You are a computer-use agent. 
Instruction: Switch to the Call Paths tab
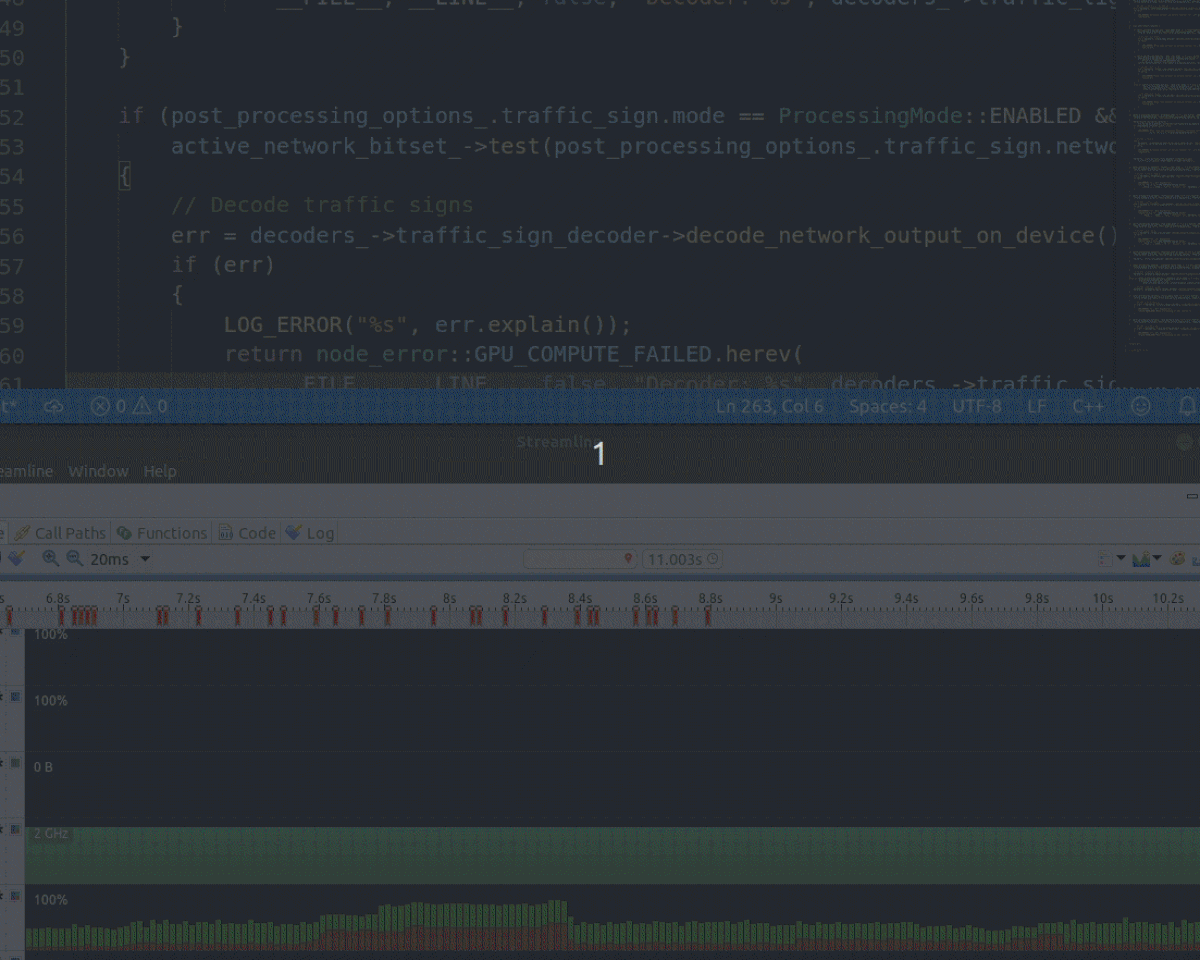(x=60, y=533)
